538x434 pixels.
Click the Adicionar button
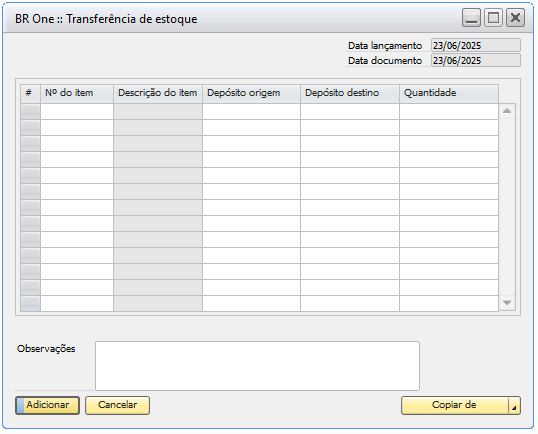(x=47, y=405)
